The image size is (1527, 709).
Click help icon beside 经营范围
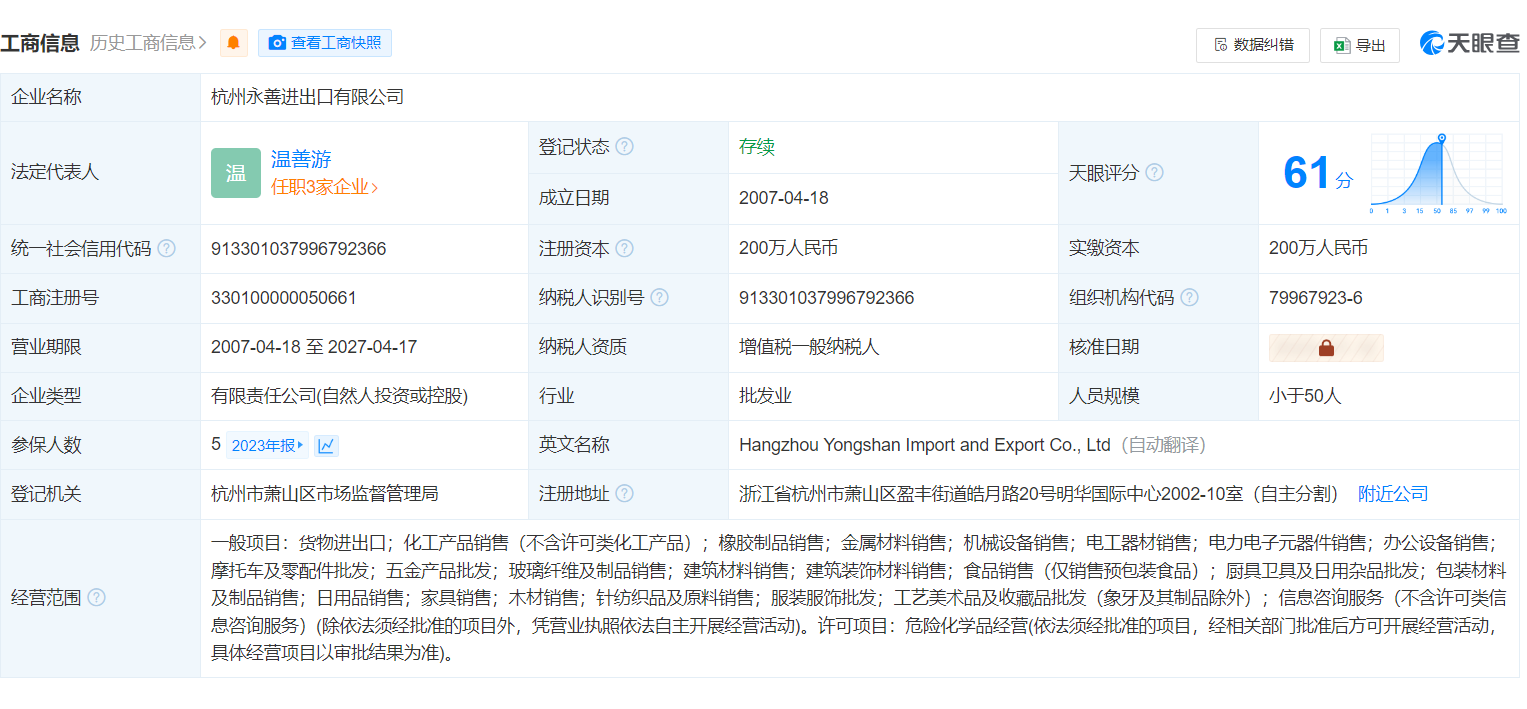(x=96, y=598)
